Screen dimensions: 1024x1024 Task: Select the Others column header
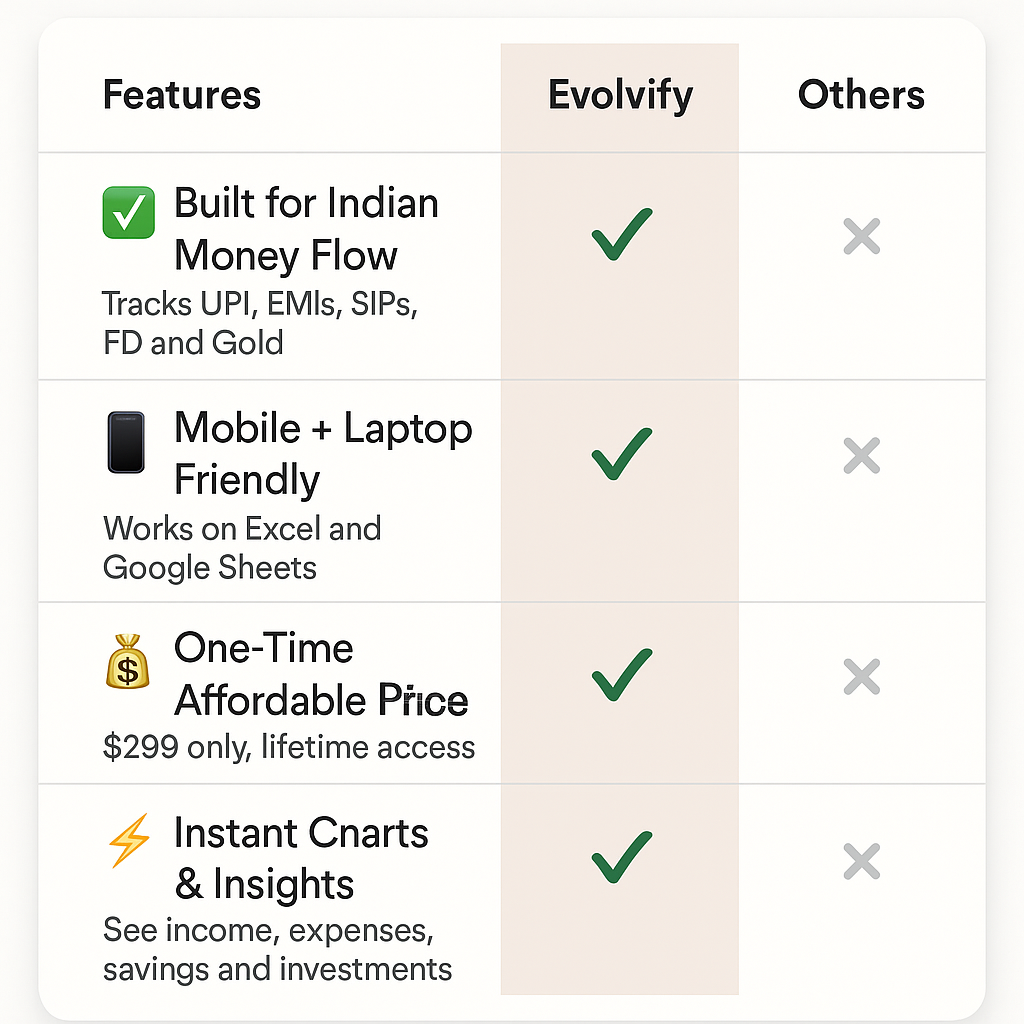coord(861,96)
